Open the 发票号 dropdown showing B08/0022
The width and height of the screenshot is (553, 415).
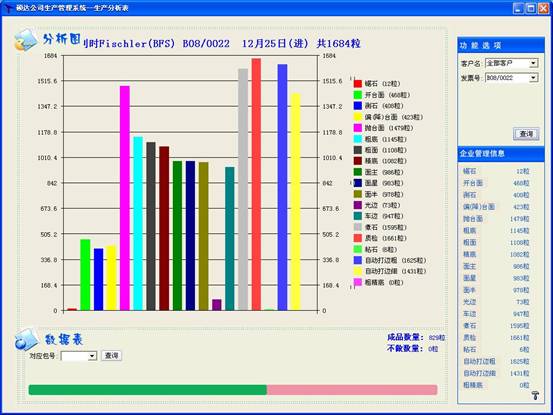coord(533,78)
